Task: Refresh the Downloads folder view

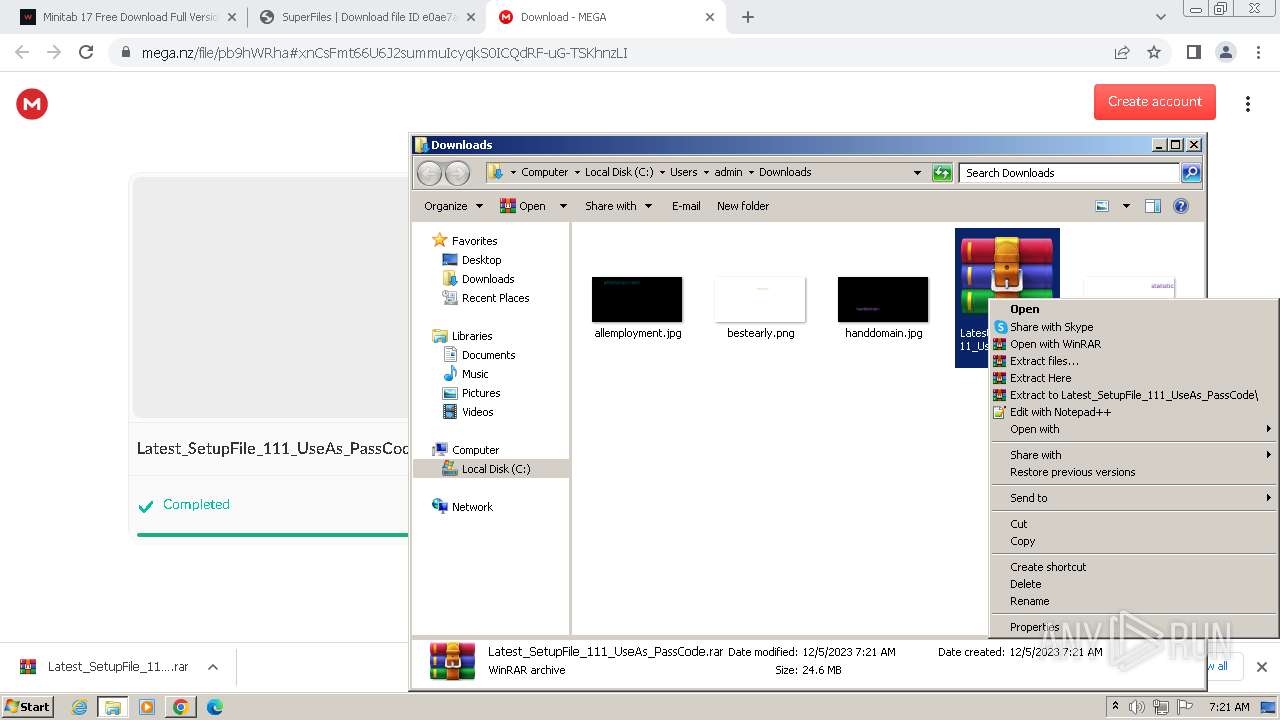Action: (x=942, y=173)
